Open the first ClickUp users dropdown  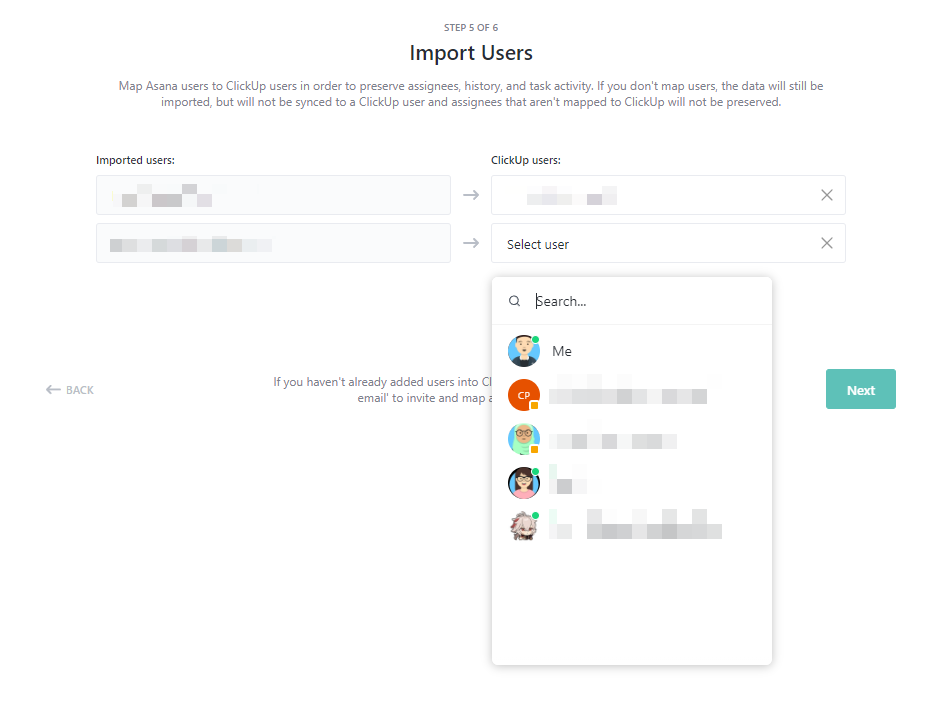pos(668,195)
